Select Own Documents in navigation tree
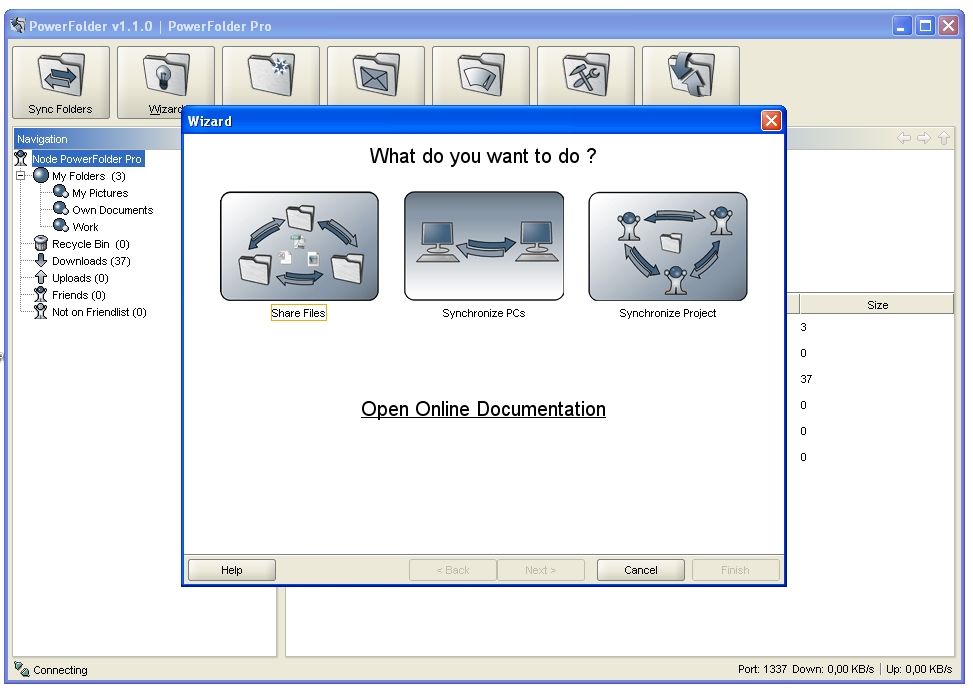Image resolution: width=973 pixels, height=696 pixels. coord(112,210)
